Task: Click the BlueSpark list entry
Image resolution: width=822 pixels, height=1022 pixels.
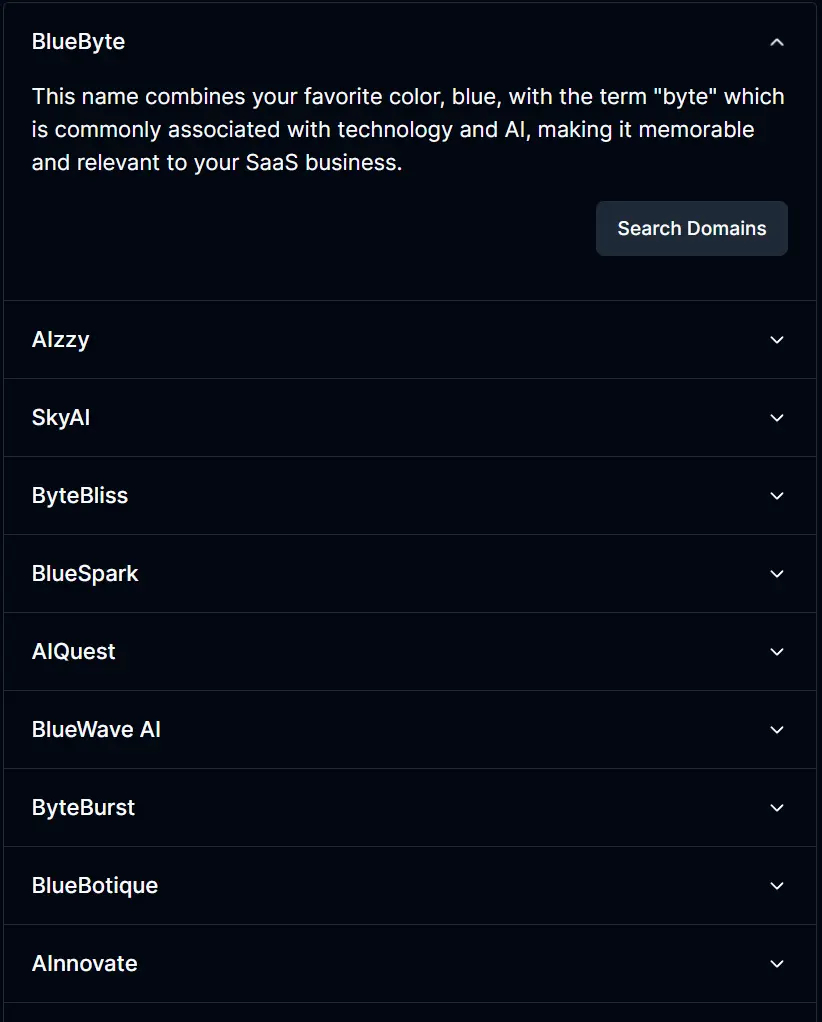Action: coord(85,573)
